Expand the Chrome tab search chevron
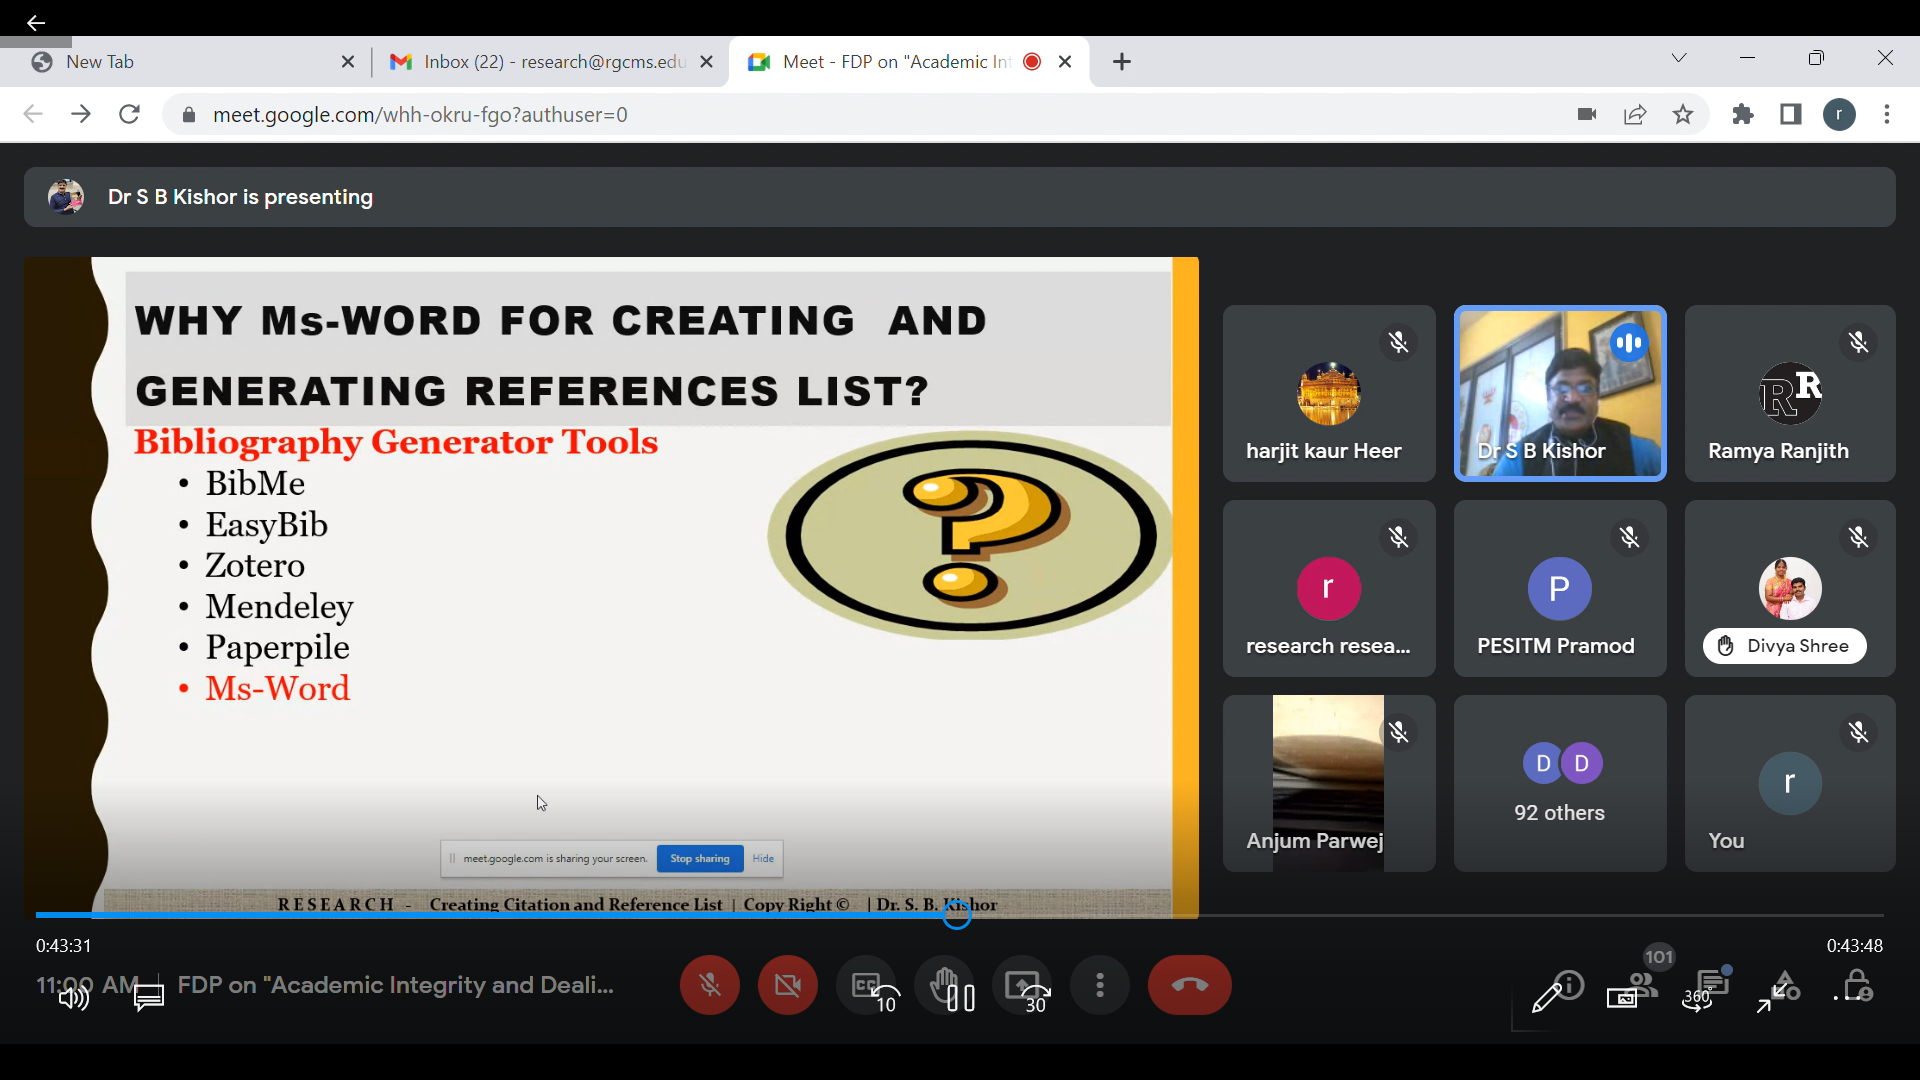 pos(1679,58)
